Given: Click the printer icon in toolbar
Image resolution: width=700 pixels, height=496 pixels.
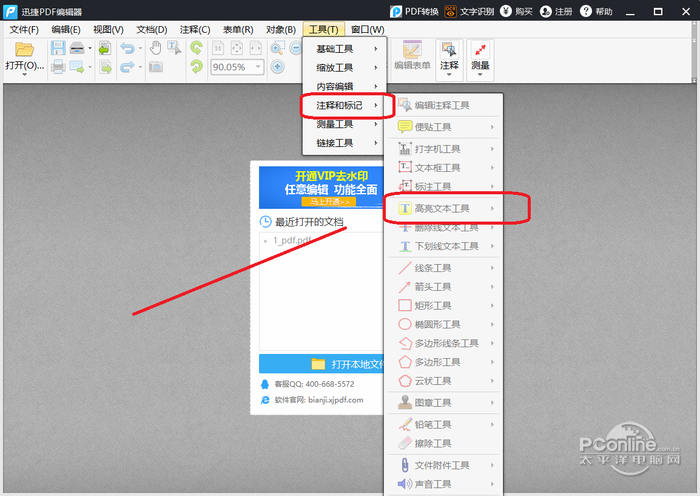Looking at the screenshot, I should coord(58,67).
